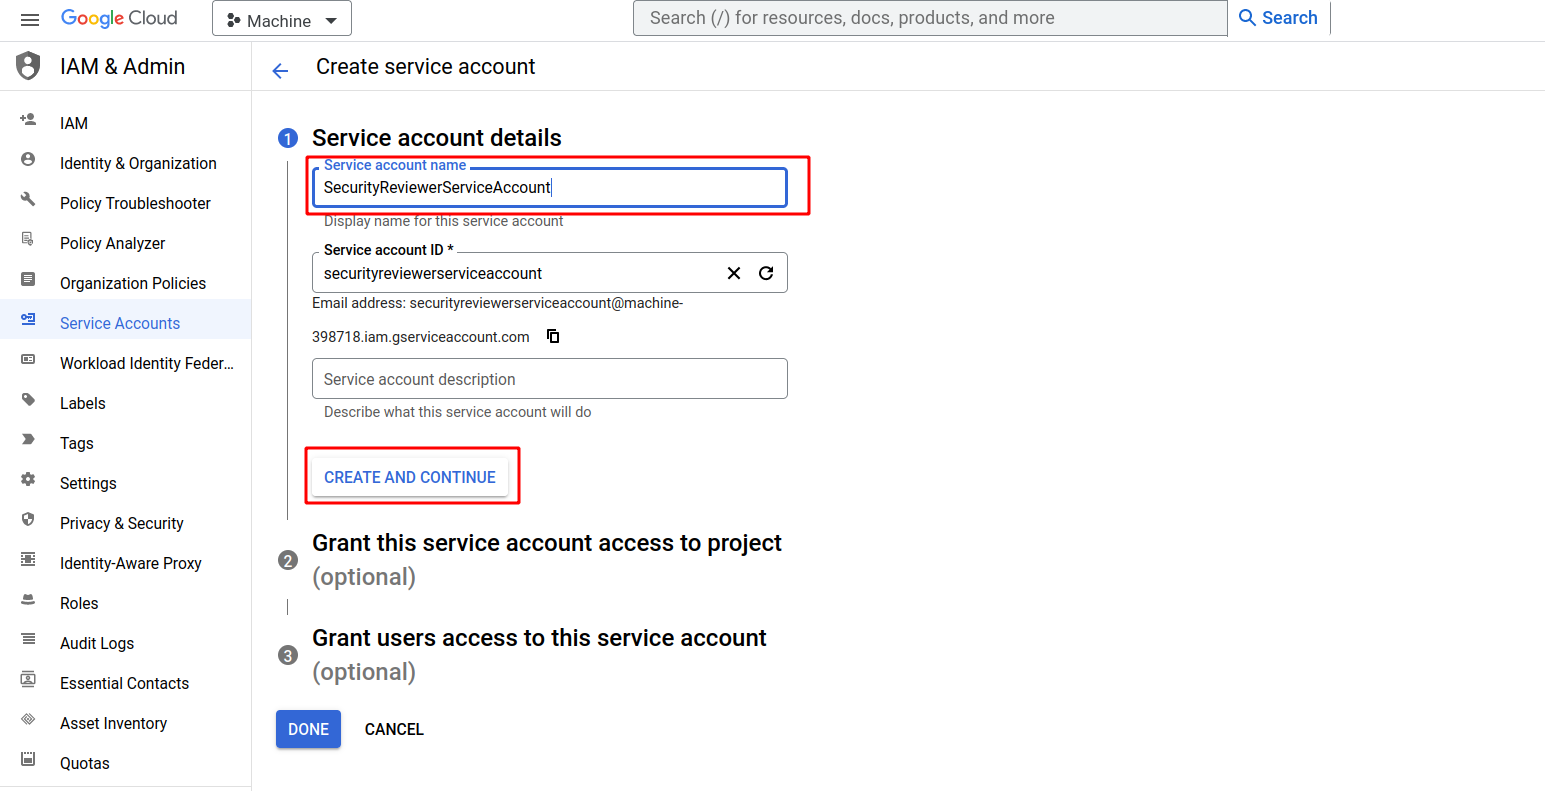The height and width of the screenshot is (791, 1545).
Task: Clear the Service account ID field
Action: coord(733,272)
